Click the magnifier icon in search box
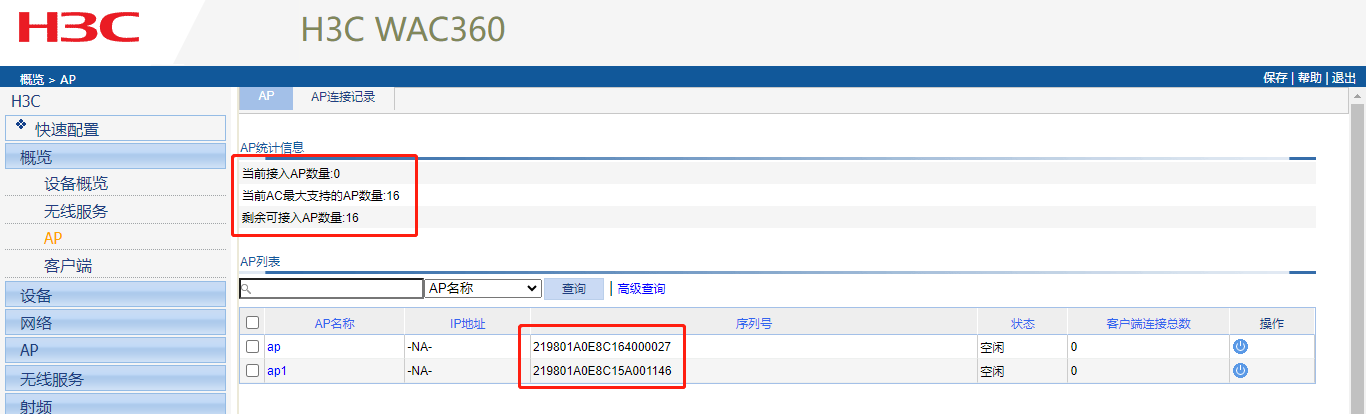Screen dimensions: 1366x414 [246, 288]
